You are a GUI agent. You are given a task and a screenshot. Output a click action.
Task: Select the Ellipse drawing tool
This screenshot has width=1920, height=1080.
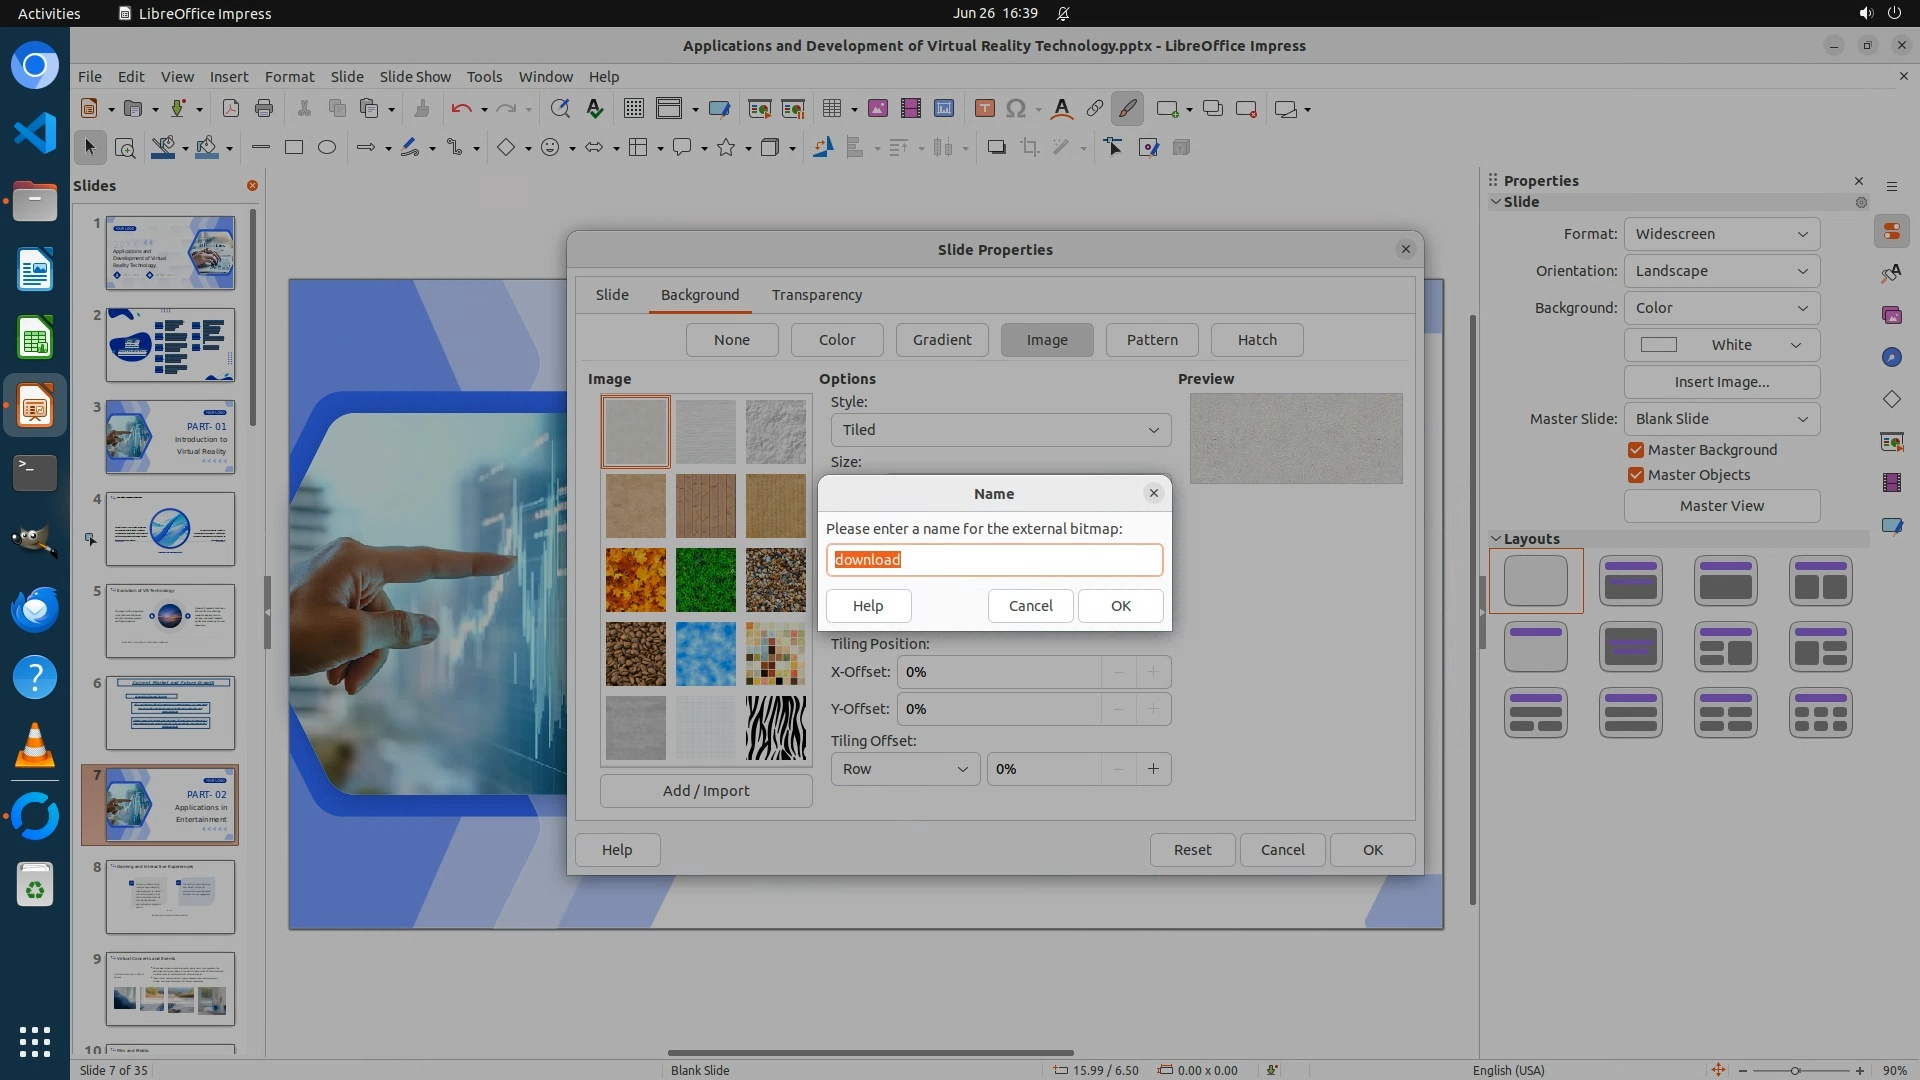(326, 148)
